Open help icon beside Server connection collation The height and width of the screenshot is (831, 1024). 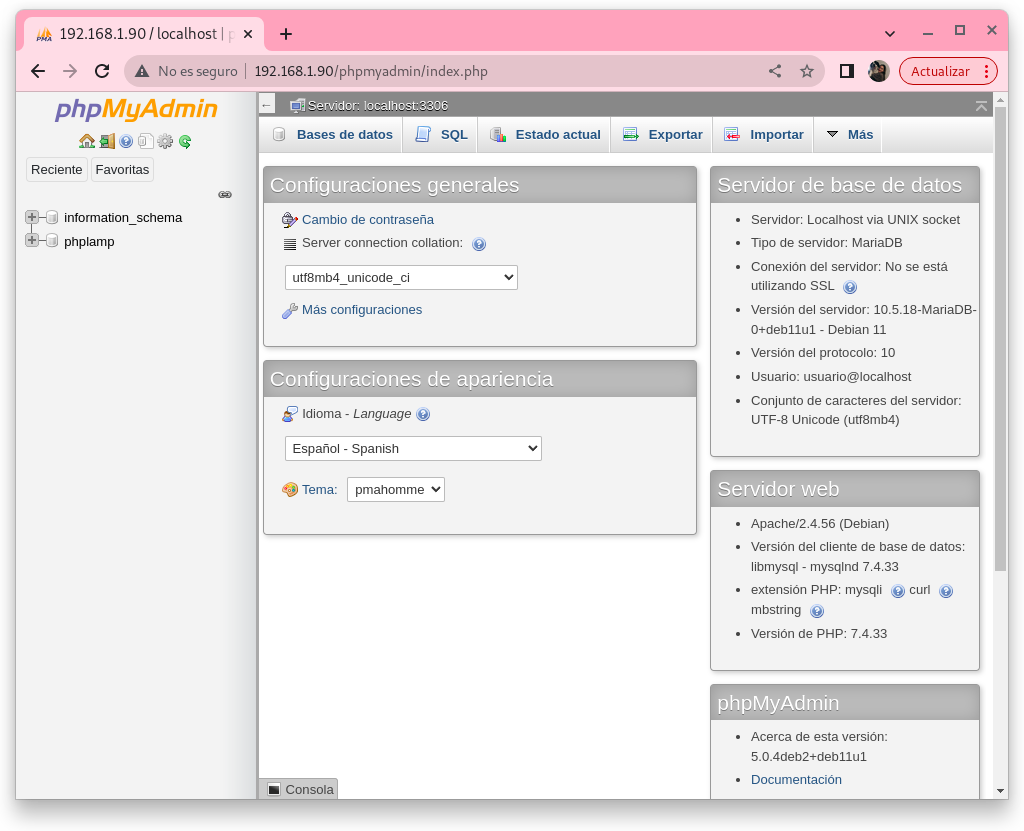point(479,244)
